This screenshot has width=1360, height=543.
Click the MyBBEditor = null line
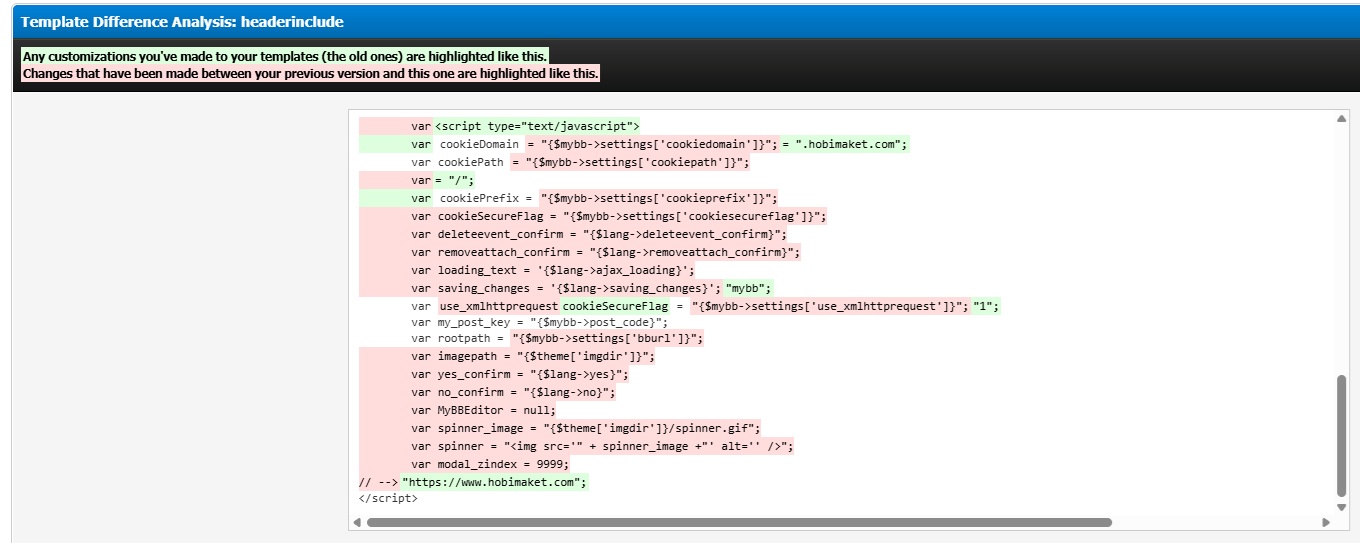[484, 410]
